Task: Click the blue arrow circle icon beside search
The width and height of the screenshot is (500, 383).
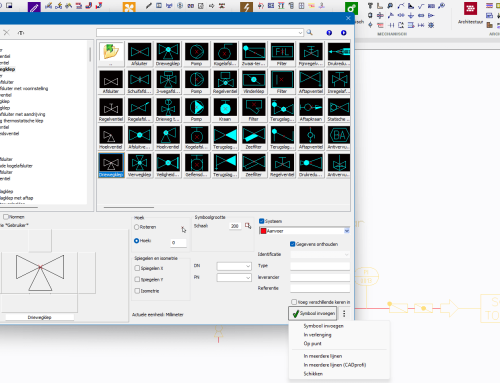Action: pyautogui.click(x=344, y=33)
